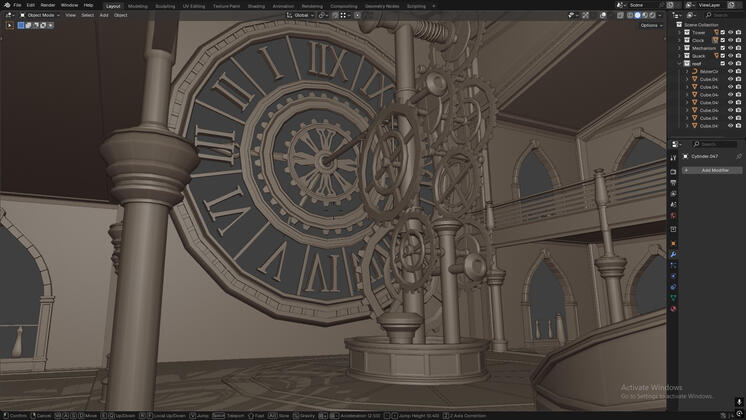The width and height of the screenshot is (746, 420).
Task: Open the Modifiers wrench tab
Action: (x=673, y=254)
